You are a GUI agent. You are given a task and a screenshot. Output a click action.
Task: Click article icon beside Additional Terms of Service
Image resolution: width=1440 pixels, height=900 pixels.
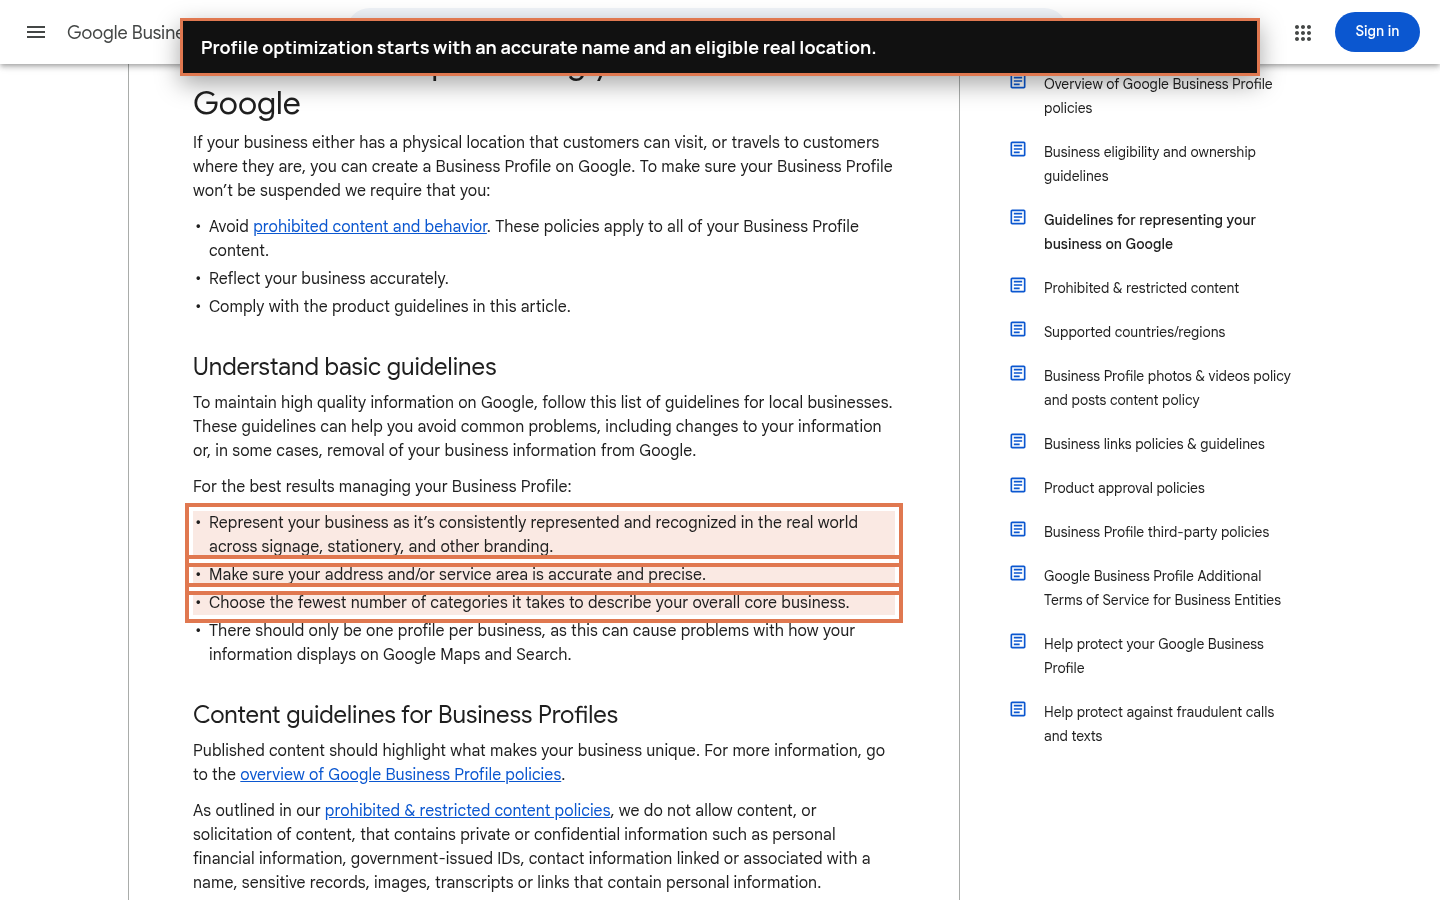tap(1018, 573)
